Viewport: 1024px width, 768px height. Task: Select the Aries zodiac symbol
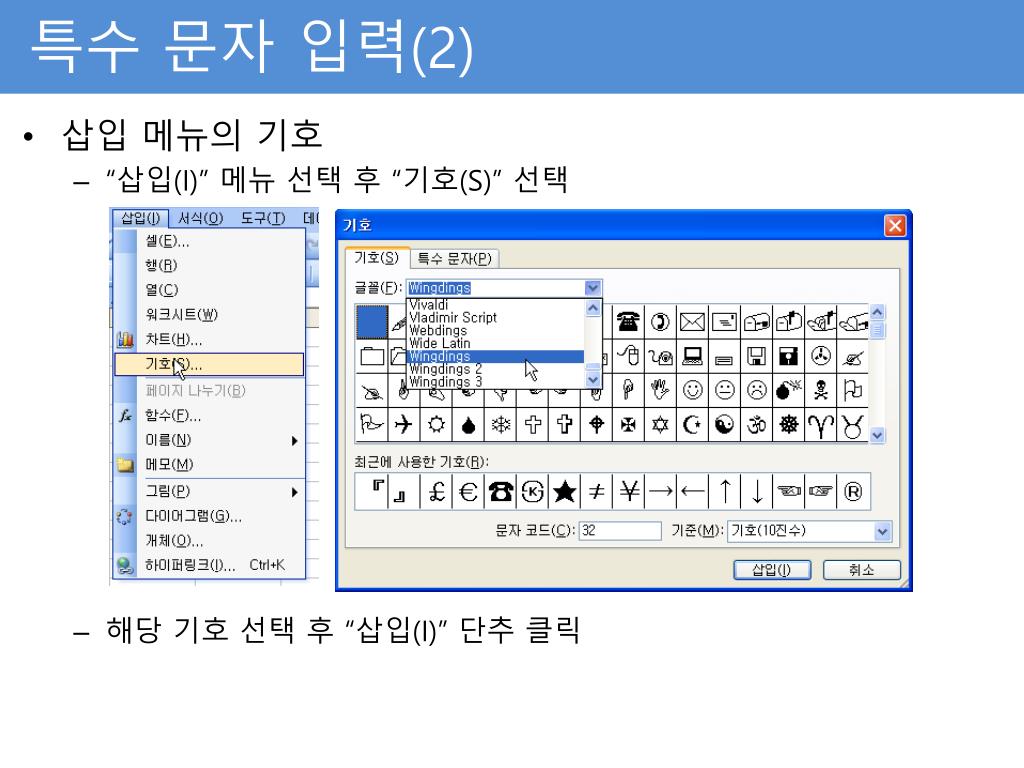(820, 425)
